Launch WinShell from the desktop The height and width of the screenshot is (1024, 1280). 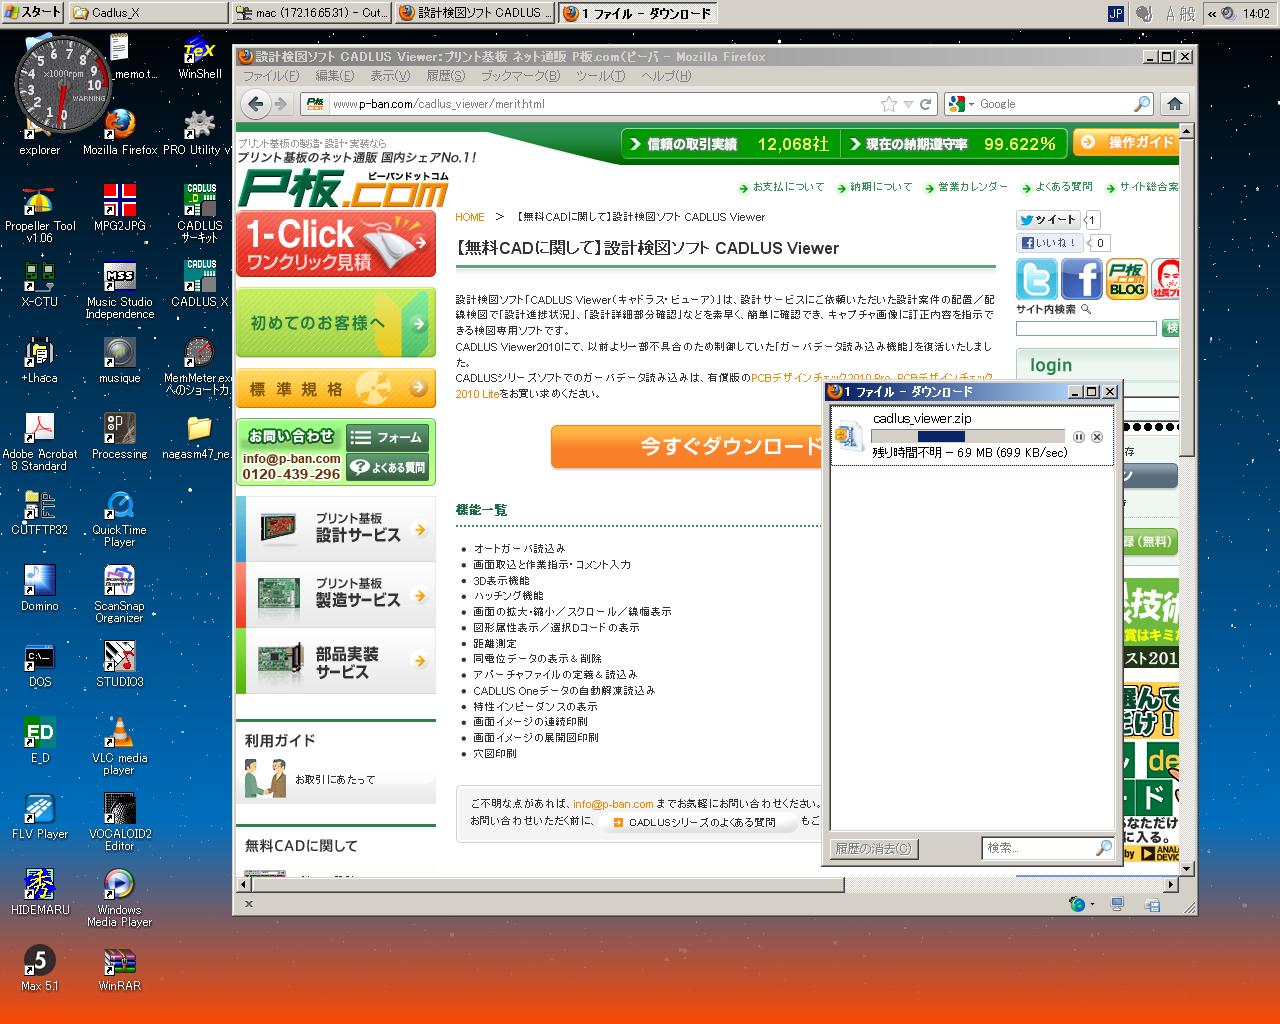pyautogui.click(x=200, y=58)
